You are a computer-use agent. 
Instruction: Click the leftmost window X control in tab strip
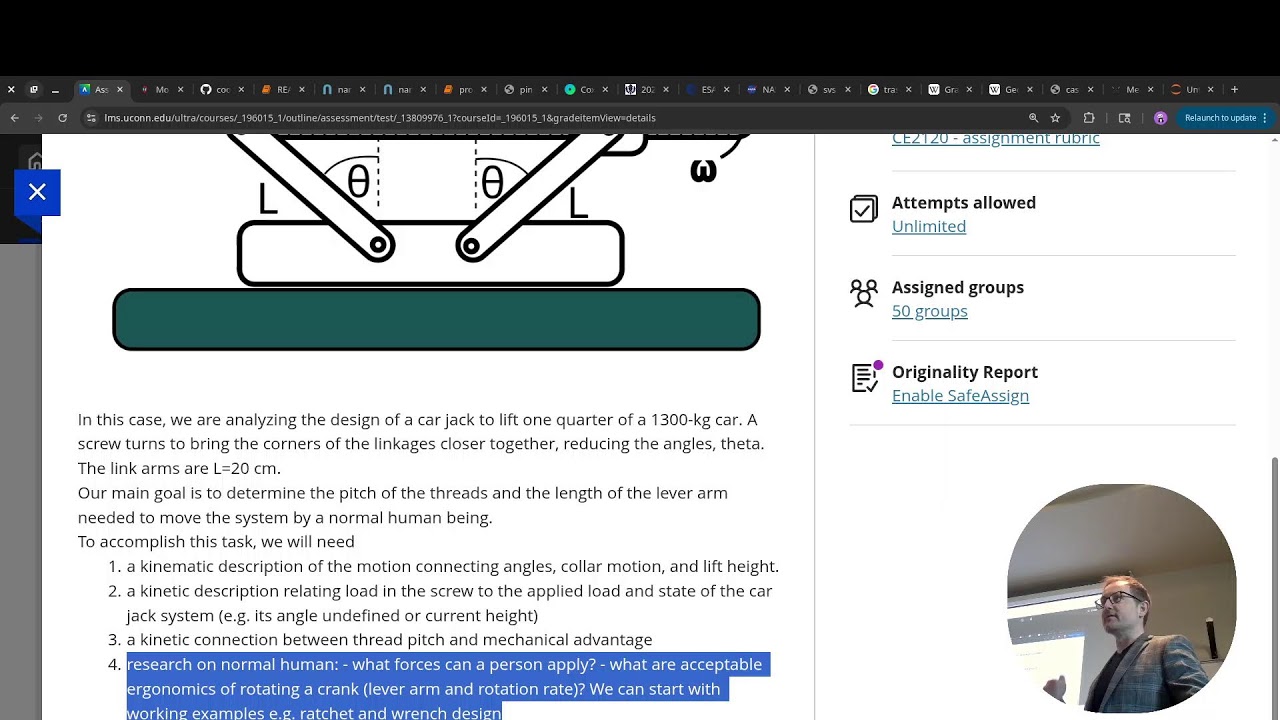click(x=11, y=89)
